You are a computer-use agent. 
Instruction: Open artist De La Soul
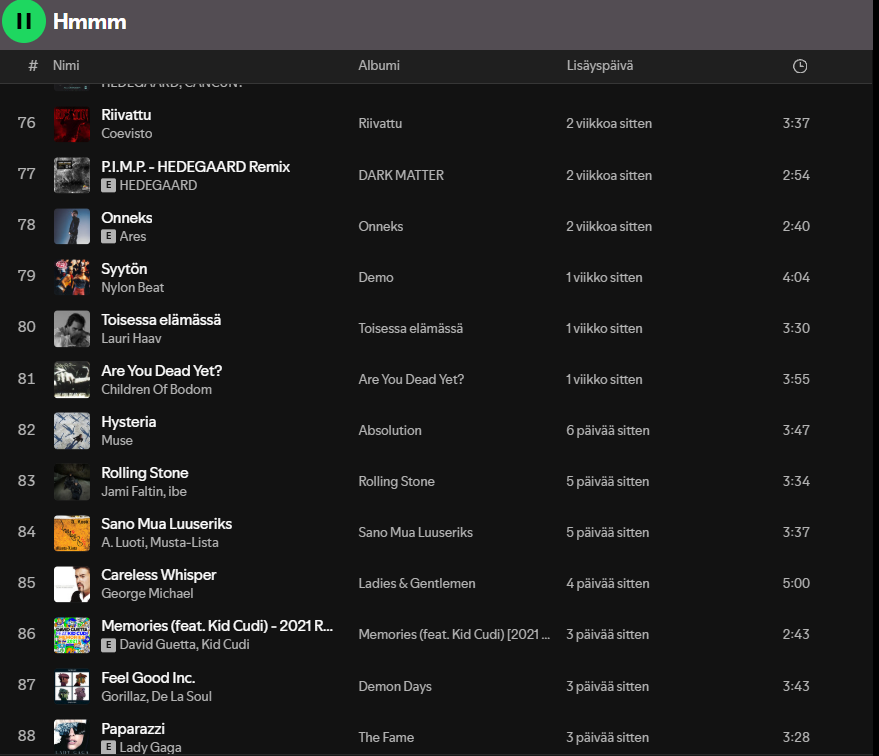pyautogui.click(x=181, y=697)
